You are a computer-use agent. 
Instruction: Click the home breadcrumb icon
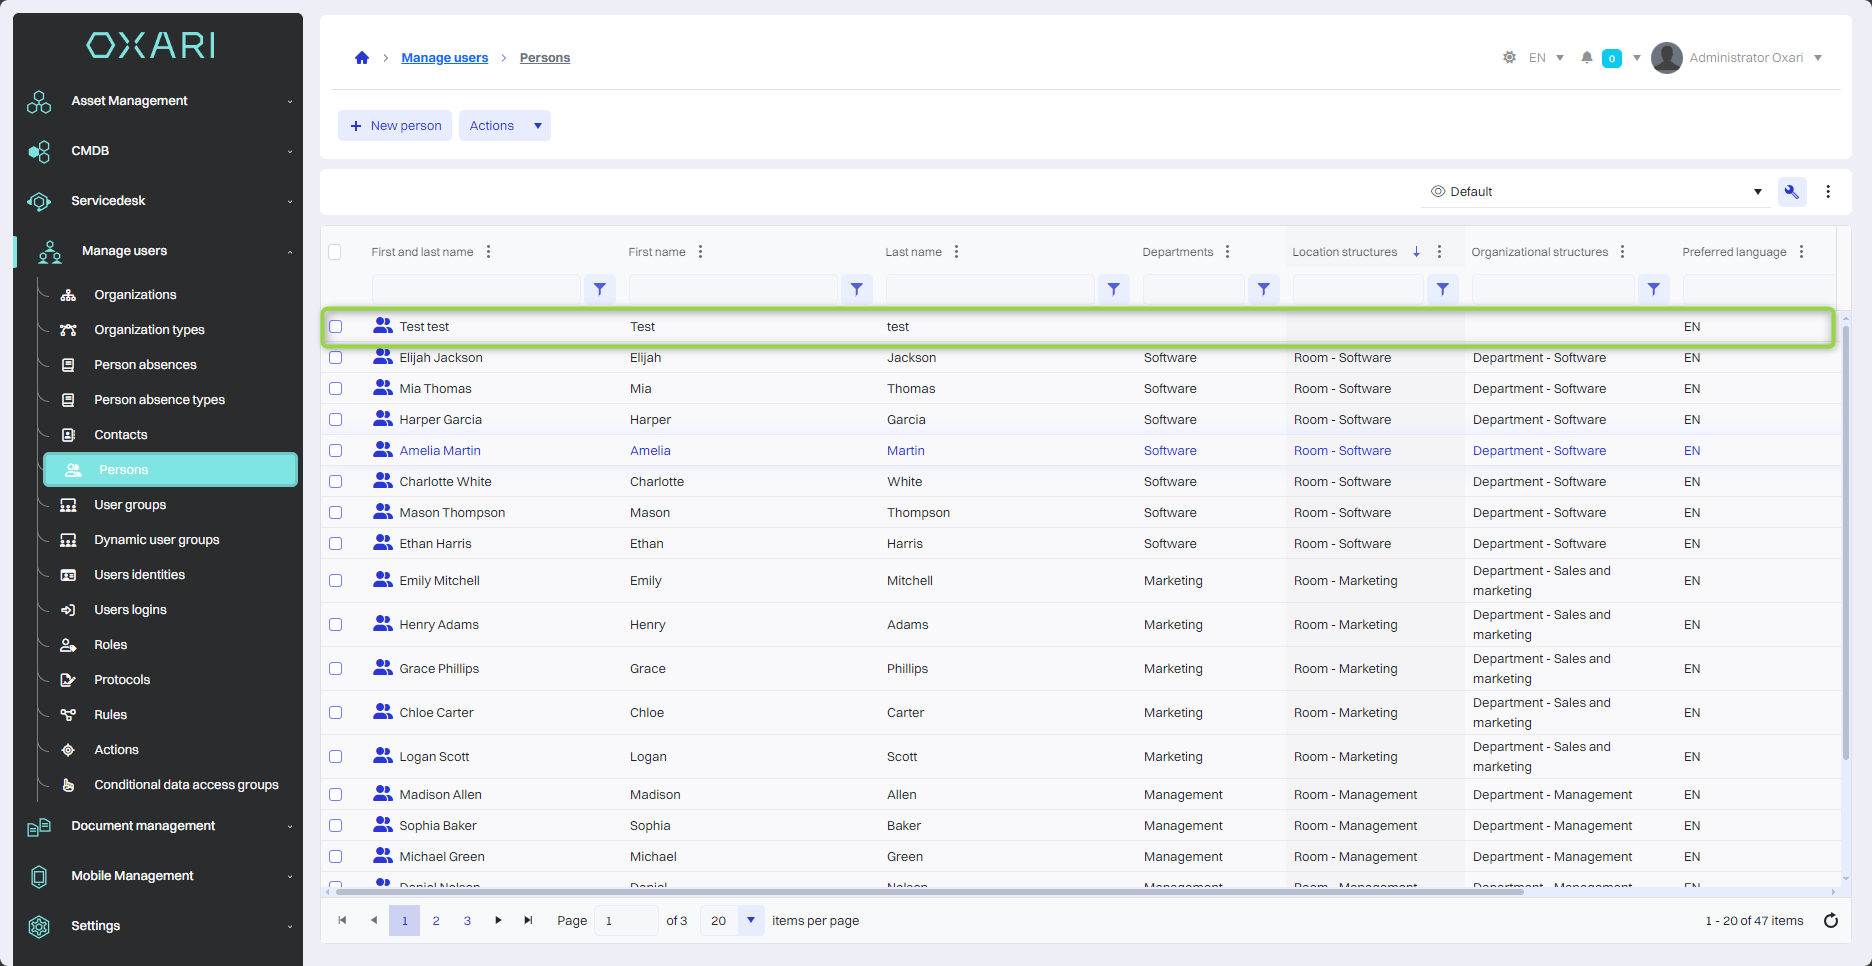tap(362, 58)
